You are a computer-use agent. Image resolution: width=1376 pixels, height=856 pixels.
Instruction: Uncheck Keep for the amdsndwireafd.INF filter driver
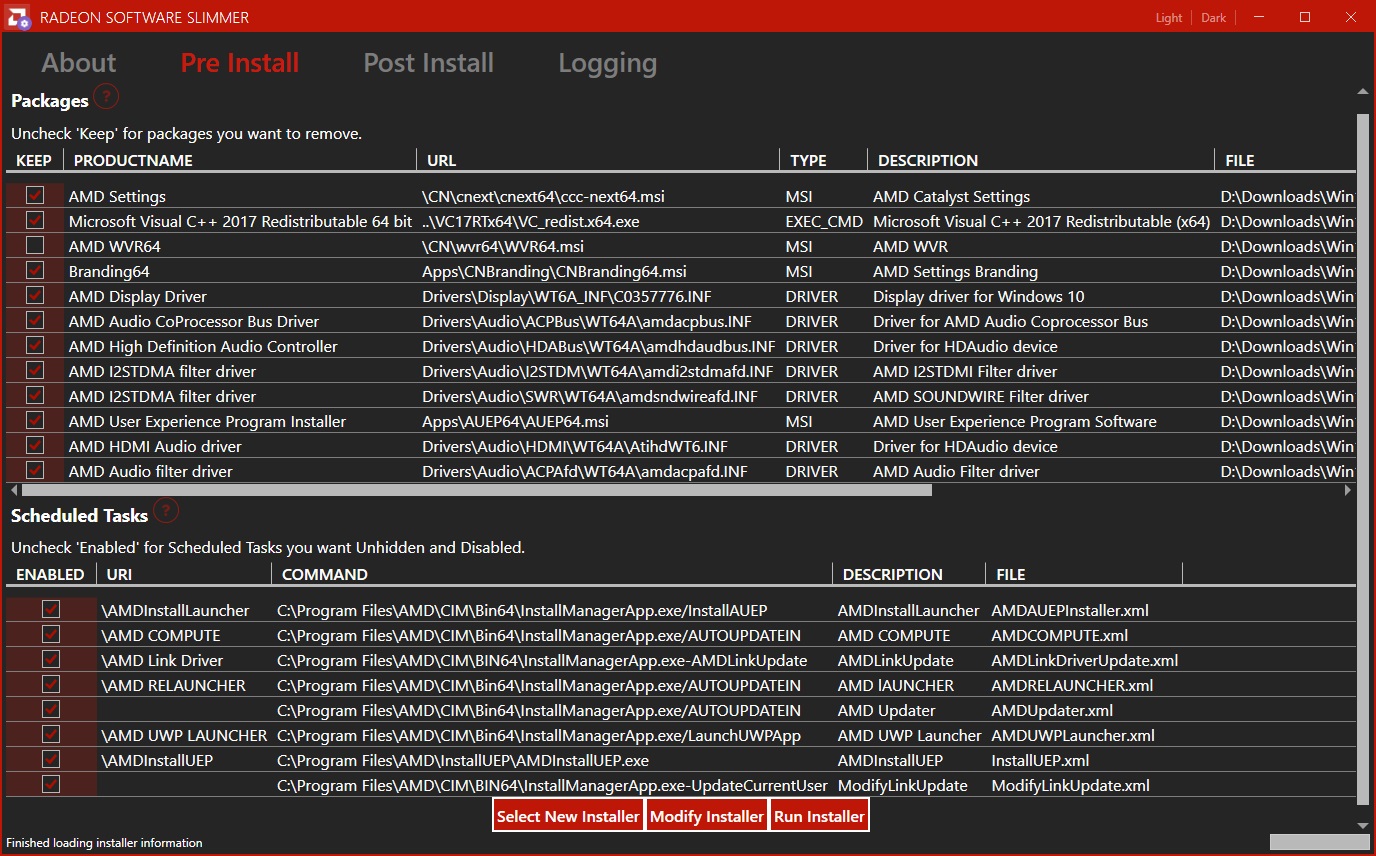click(x=35, y=396)
